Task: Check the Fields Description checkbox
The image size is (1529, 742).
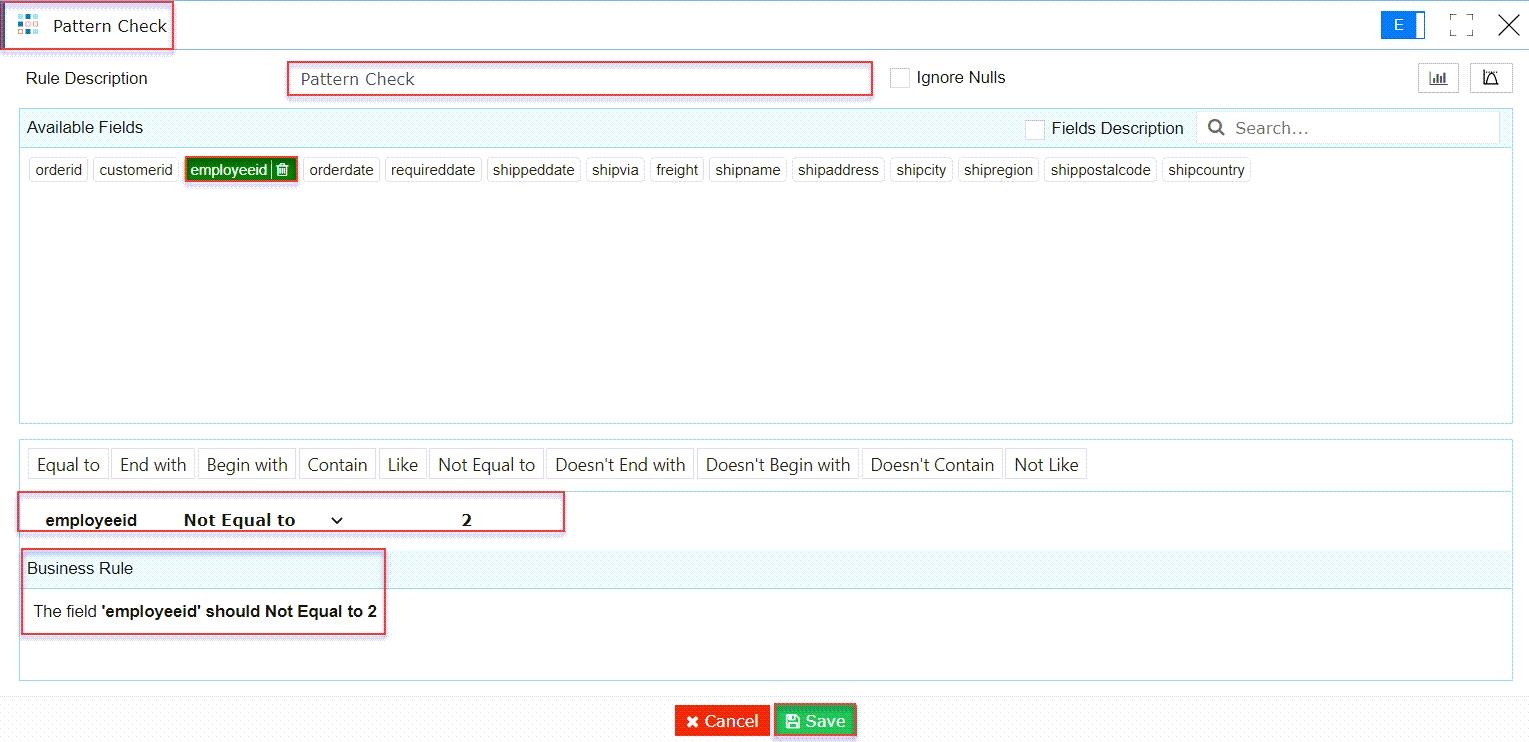Action: (x=1034, y=128)
